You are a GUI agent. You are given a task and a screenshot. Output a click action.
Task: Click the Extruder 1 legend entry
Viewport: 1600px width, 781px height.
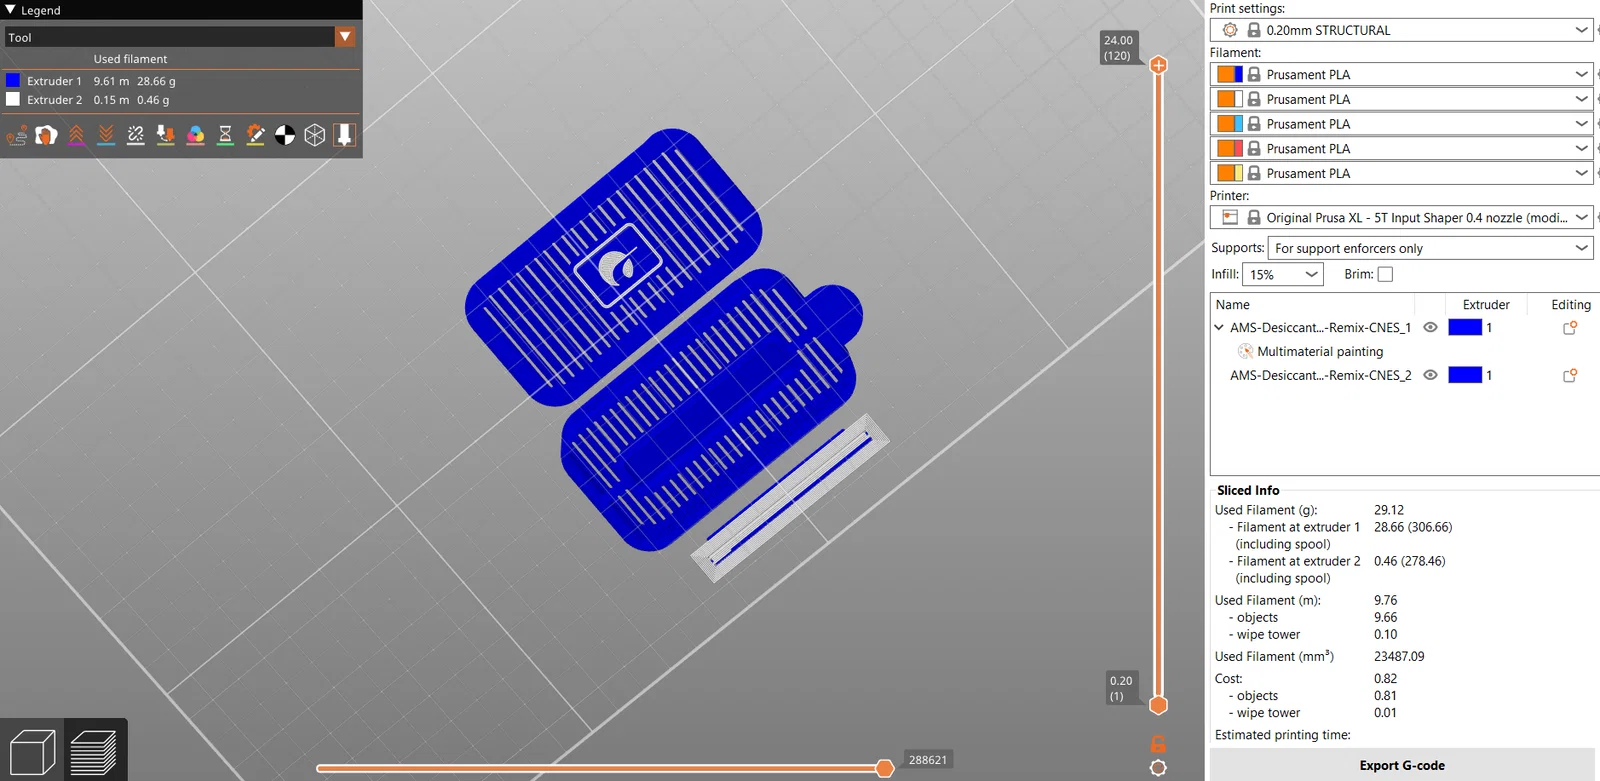coord(91,81)
